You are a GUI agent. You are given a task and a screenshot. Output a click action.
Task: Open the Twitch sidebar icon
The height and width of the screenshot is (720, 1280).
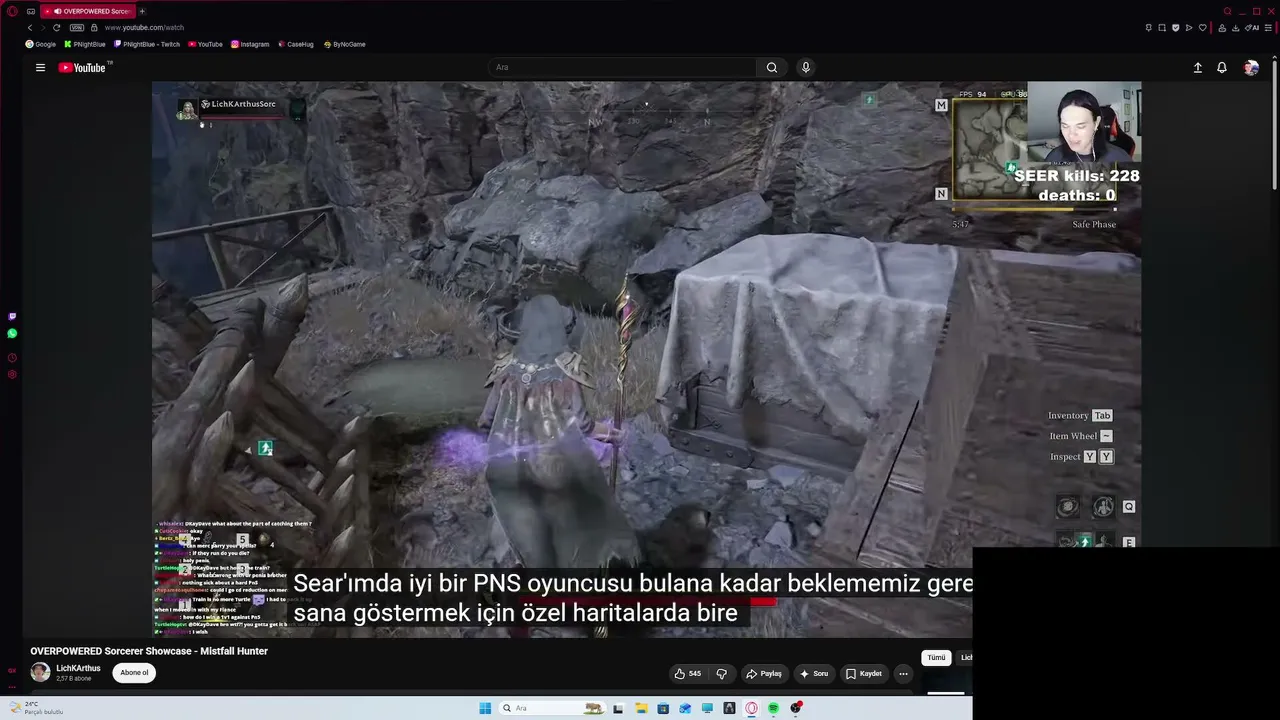coord(12,316)
